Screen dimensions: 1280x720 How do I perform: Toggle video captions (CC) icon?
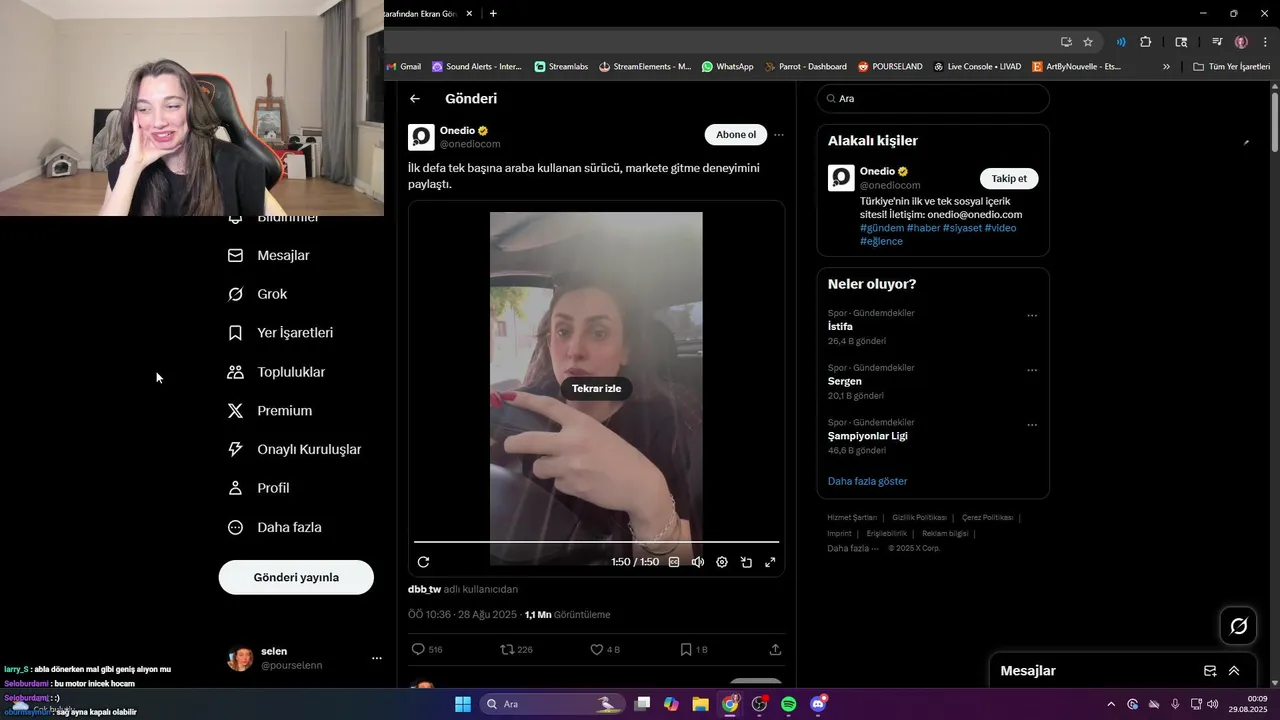[674, 562]
